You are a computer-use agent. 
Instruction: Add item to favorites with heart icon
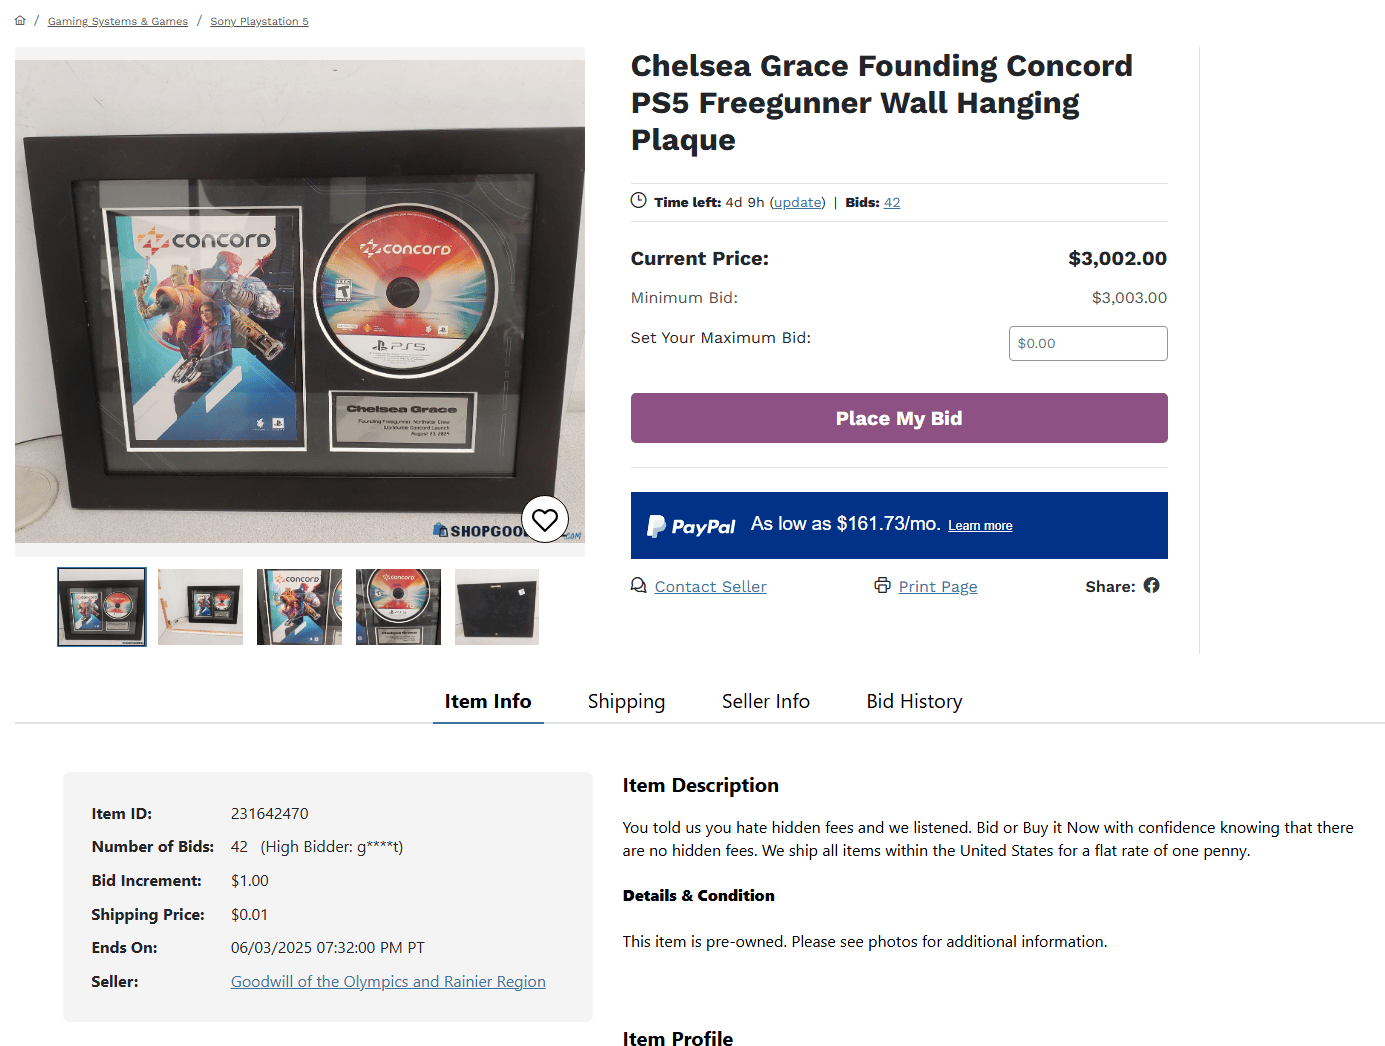click(545, 520)
